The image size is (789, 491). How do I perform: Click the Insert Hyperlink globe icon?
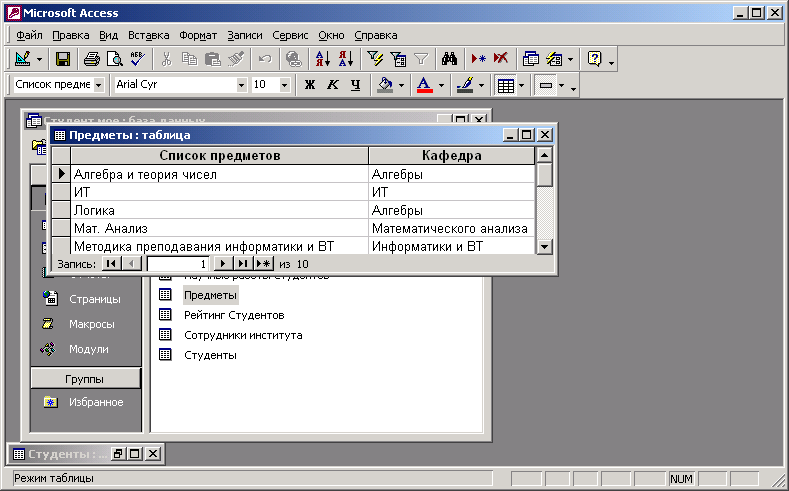(294, 59)
